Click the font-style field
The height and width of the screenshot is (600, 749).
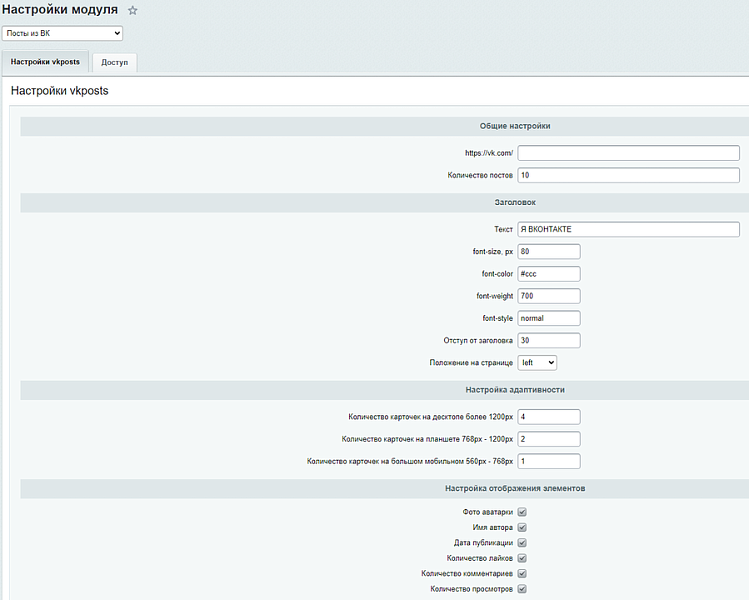coord(549,318)
